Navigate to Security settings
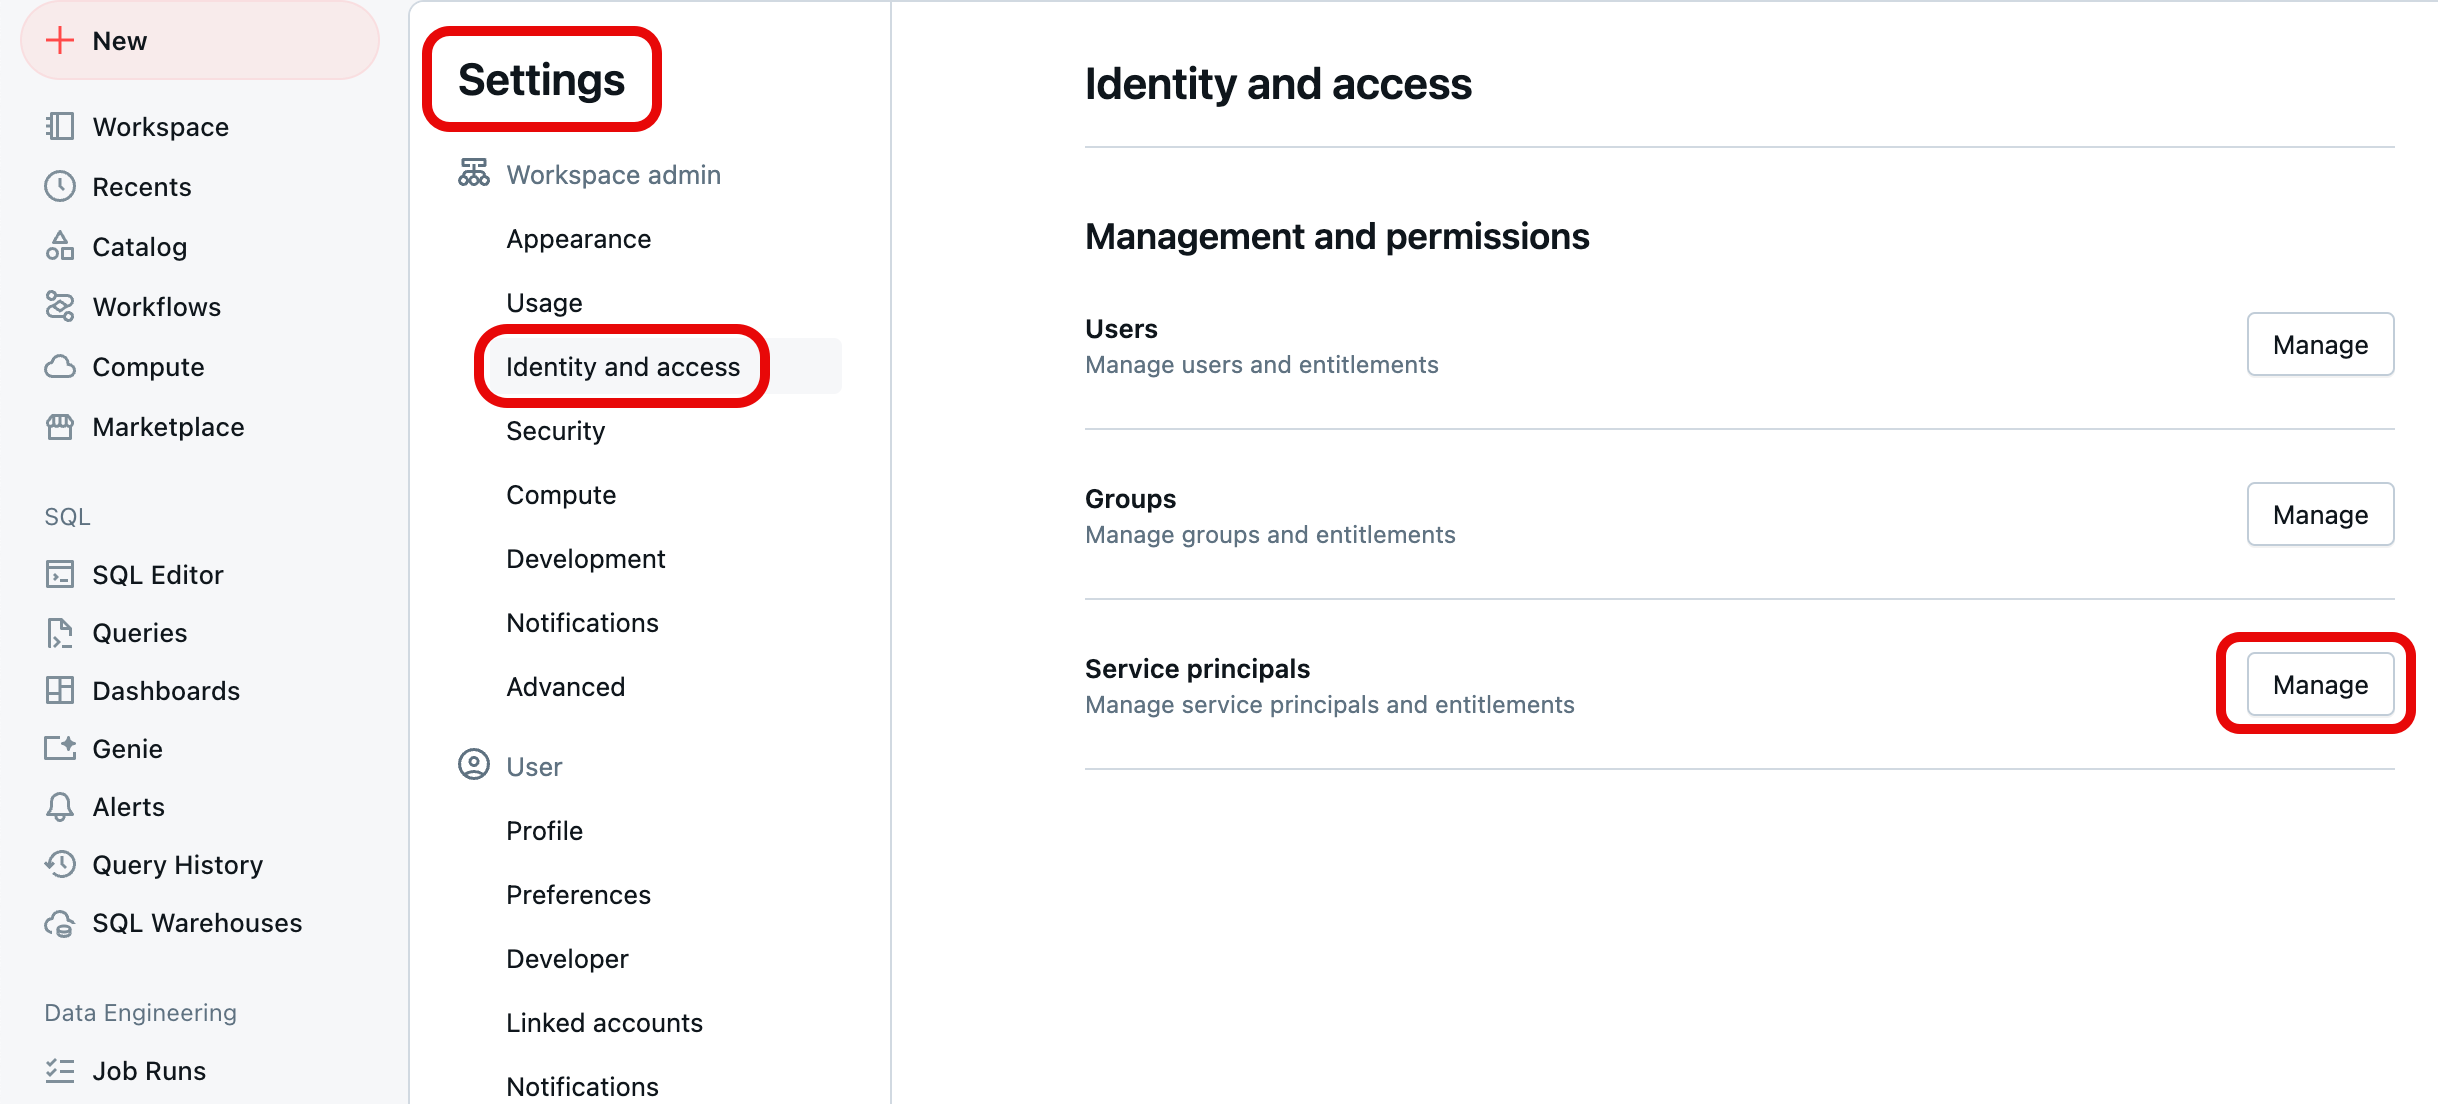The width and height of the screenshot is (2438, 1104). (557, 429)
